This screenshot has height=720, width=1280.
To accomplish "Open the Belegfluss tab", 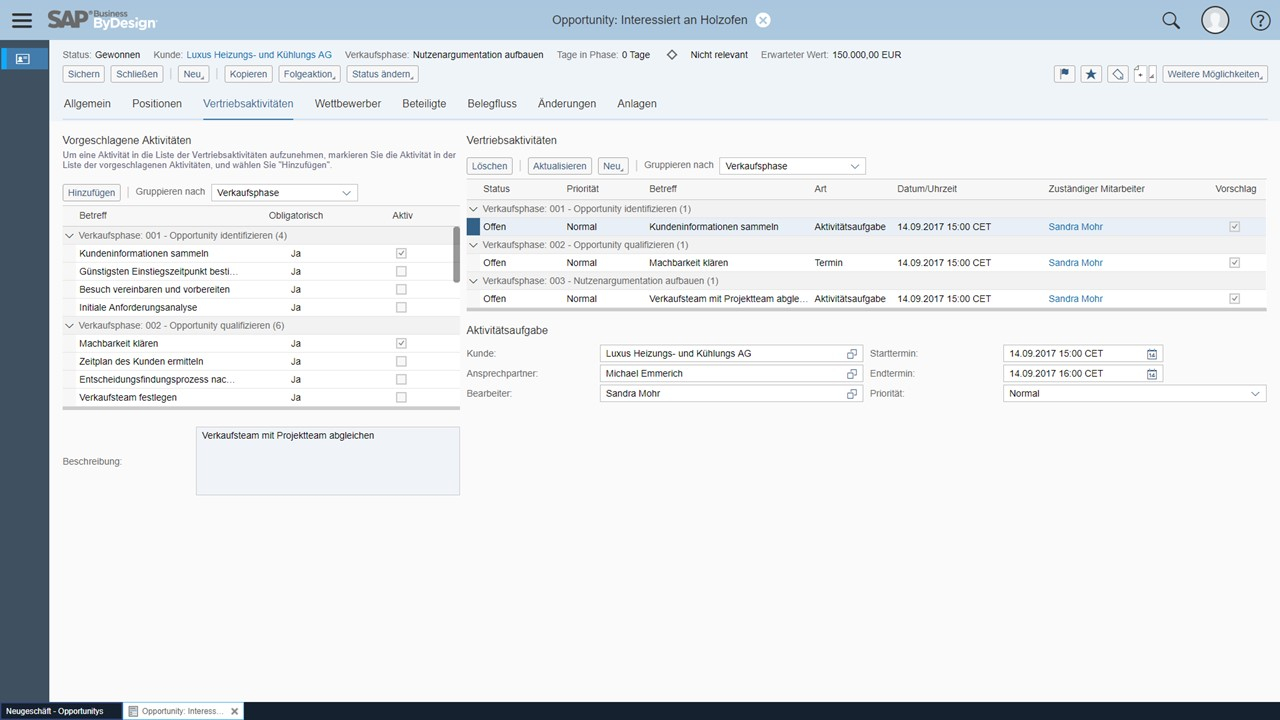I will click(x=491, y=104).
